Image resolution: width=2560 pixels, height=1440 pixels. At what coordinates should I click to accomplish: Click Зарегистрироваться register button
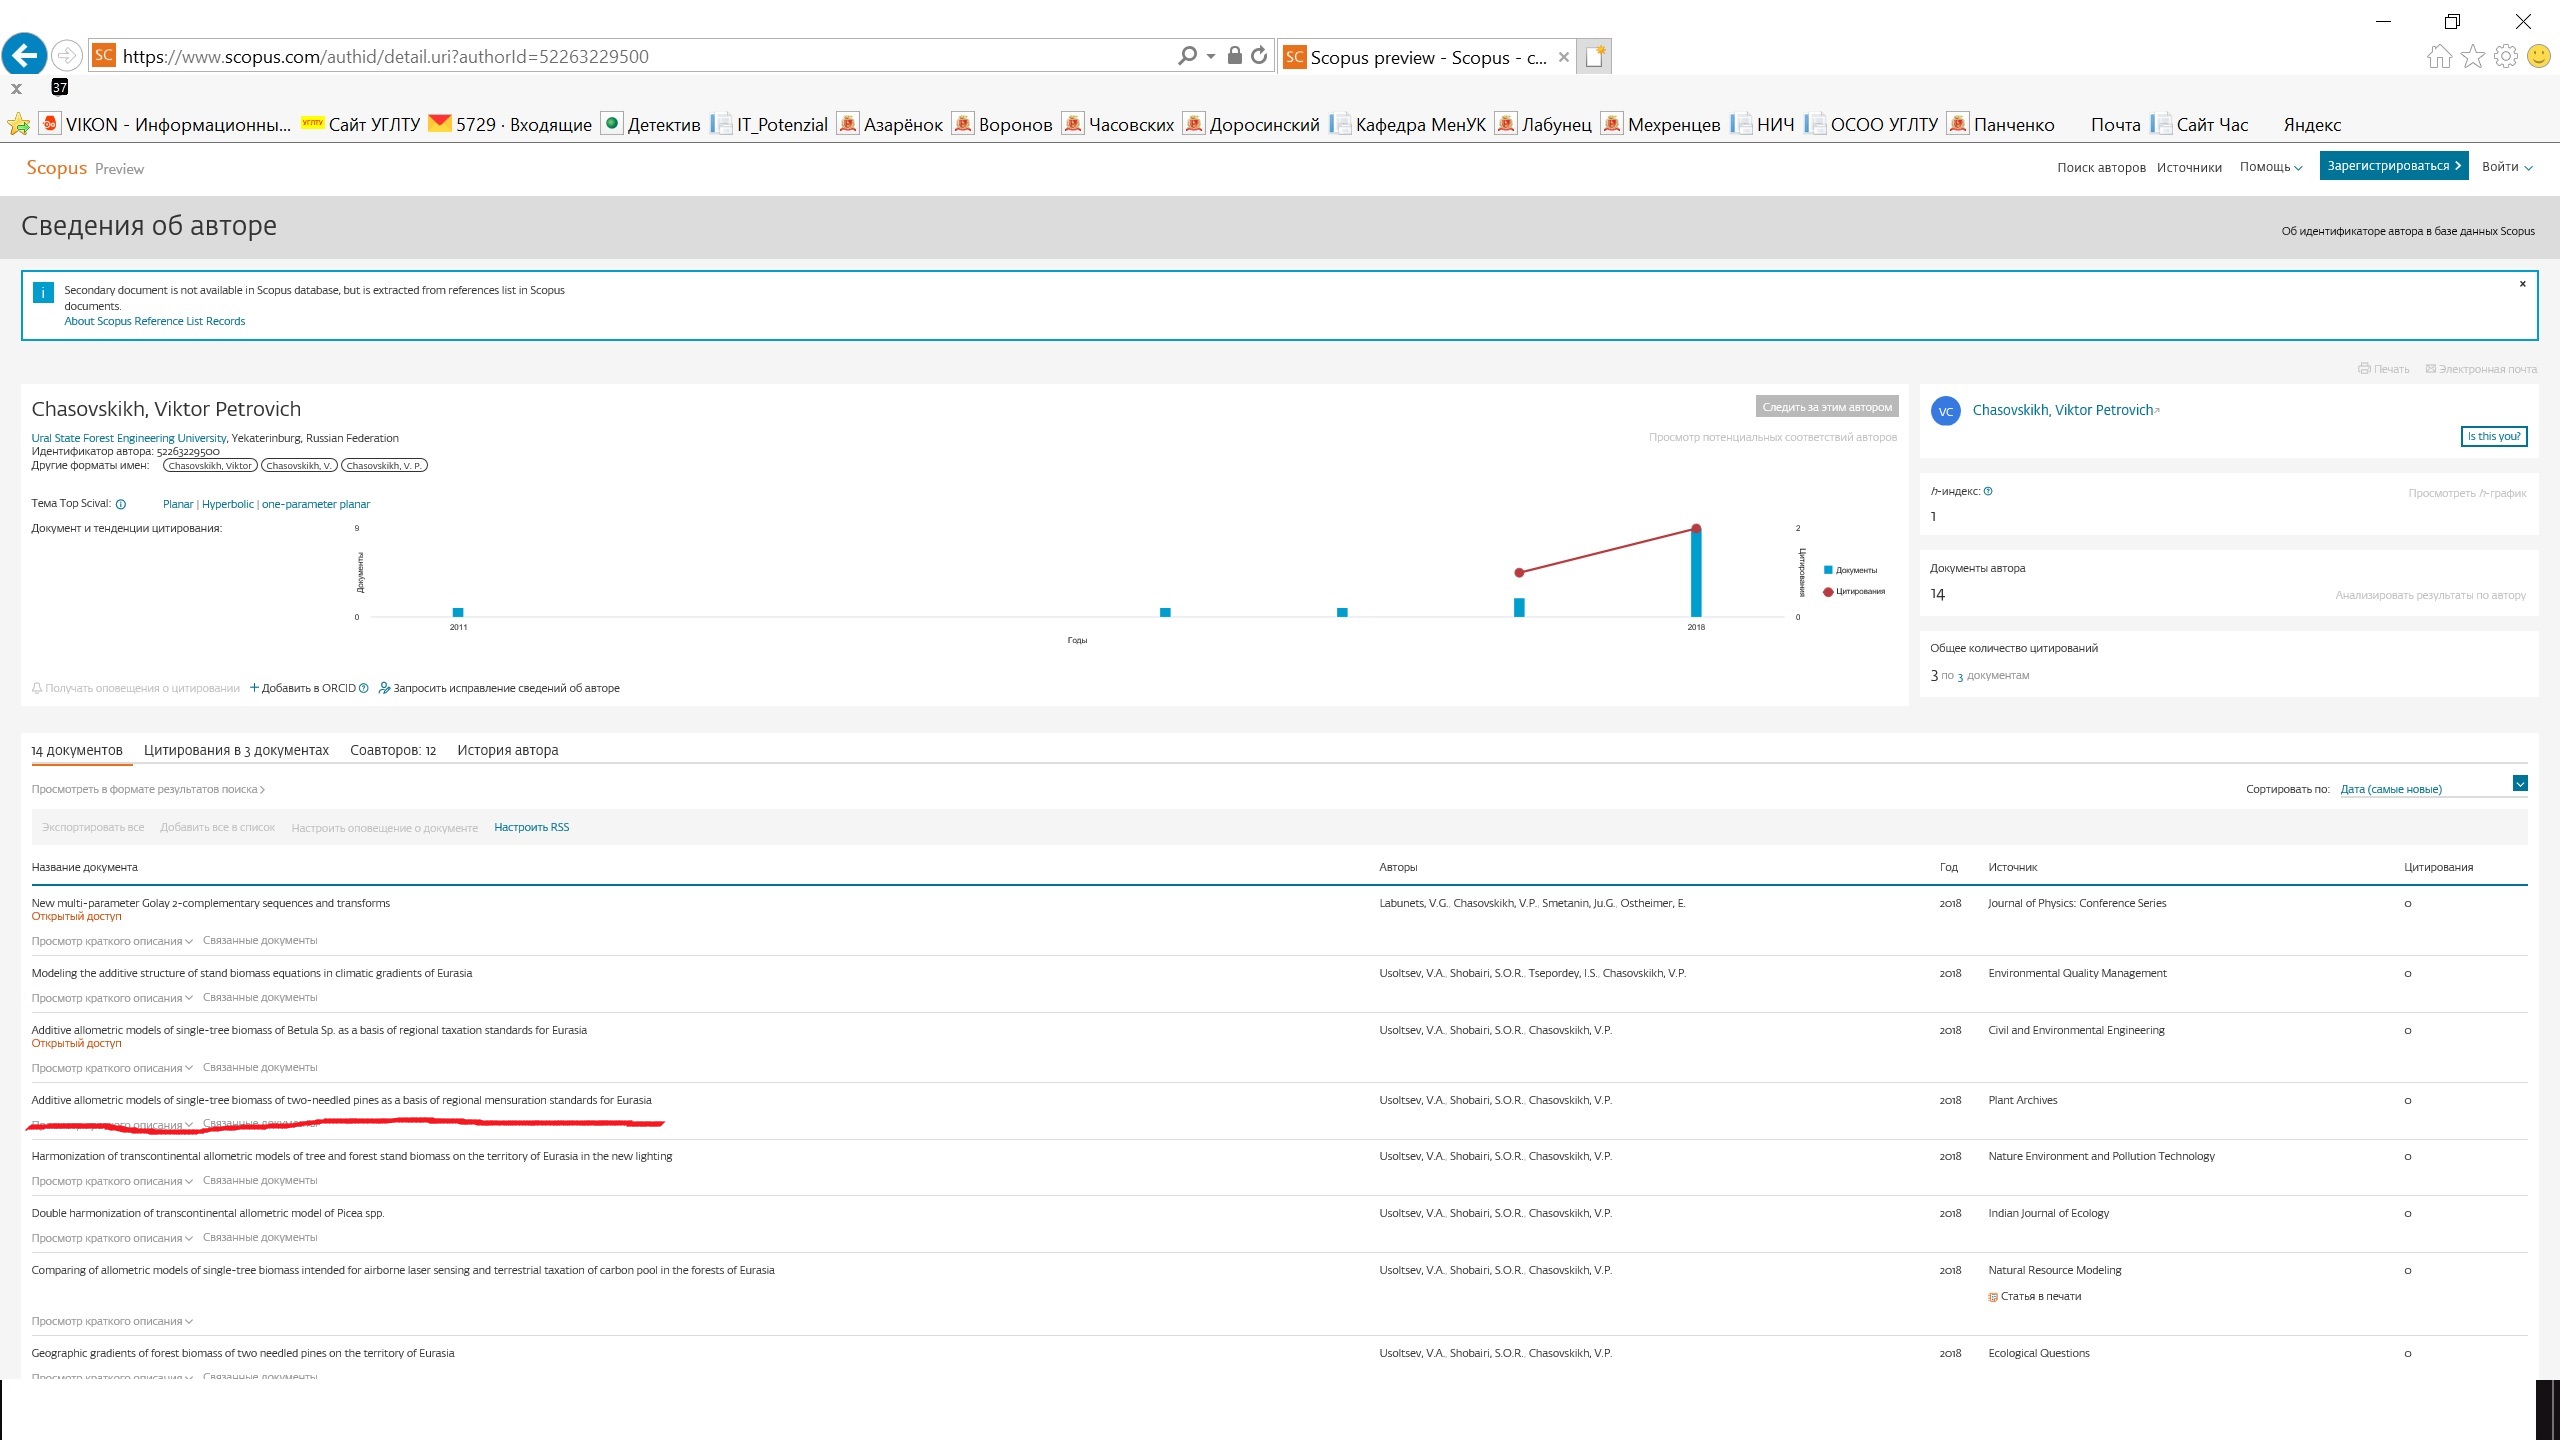(2393, 166)
